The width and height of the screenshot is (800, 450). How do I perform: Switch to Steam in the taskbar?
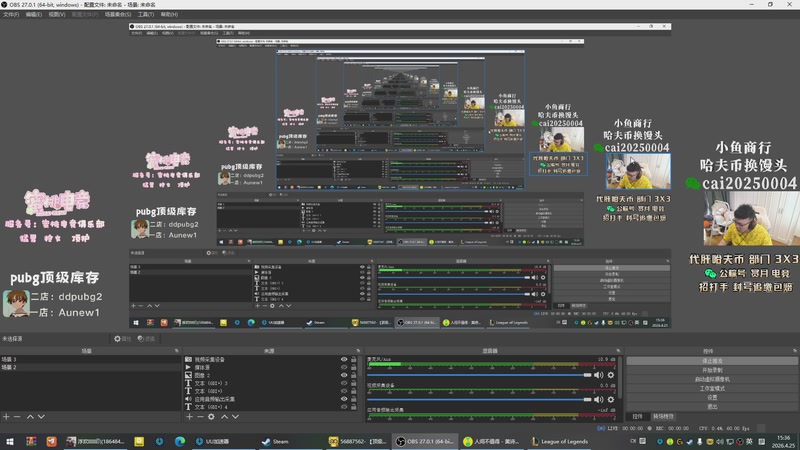point(276,441)
